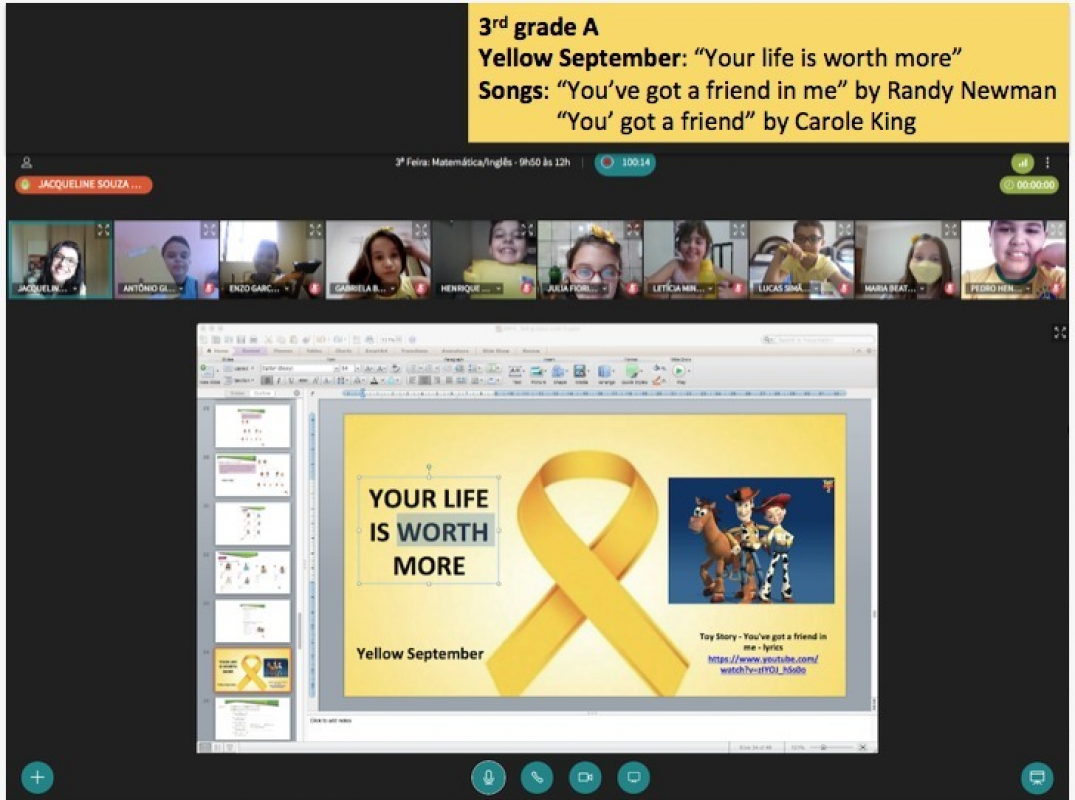The width and height of the screenshot is (1075, 800).
Task: Mute the microphone button
Action: [488, 777]
